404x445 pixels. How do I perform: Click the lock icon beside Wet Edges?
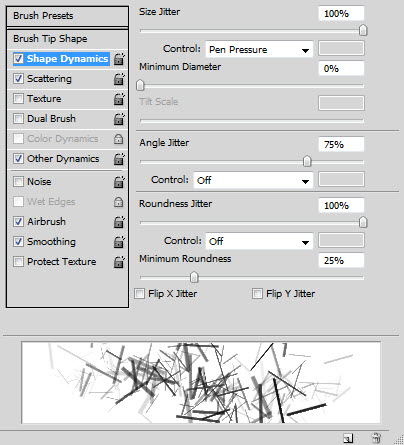point(118,202)
